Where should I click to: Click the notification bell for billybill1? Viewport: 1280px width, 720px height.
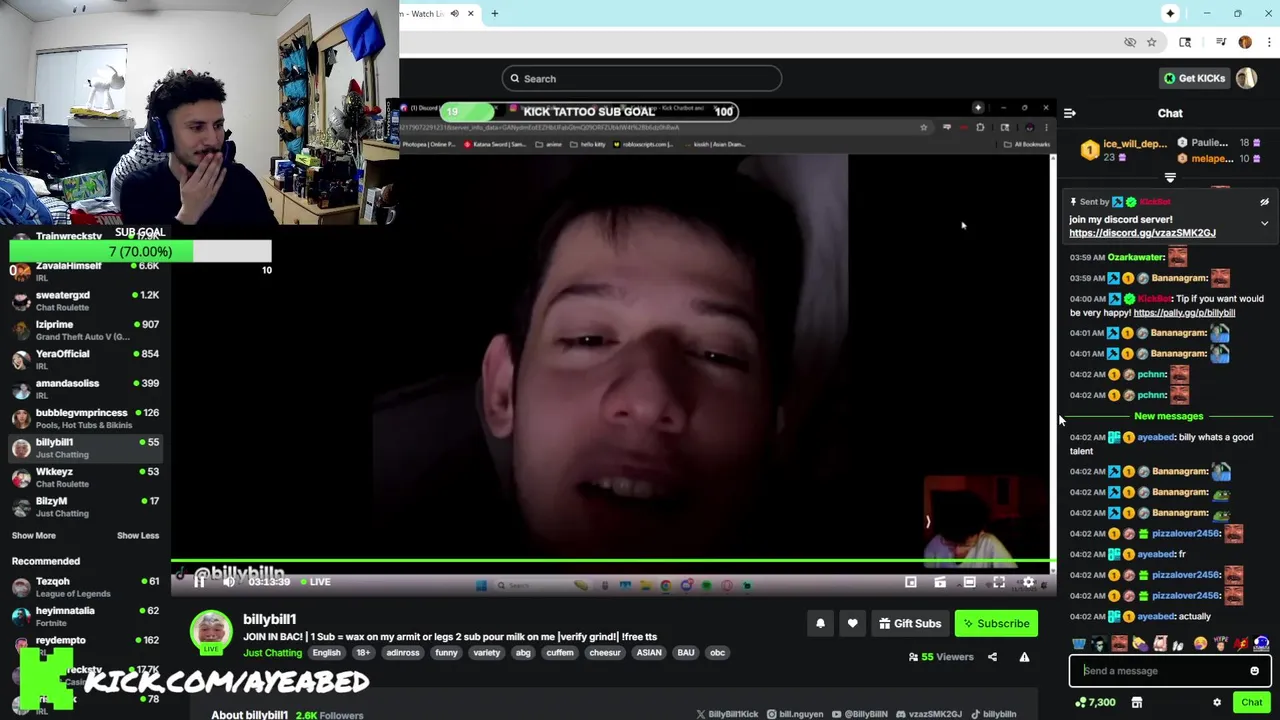[x=820, y=623]
